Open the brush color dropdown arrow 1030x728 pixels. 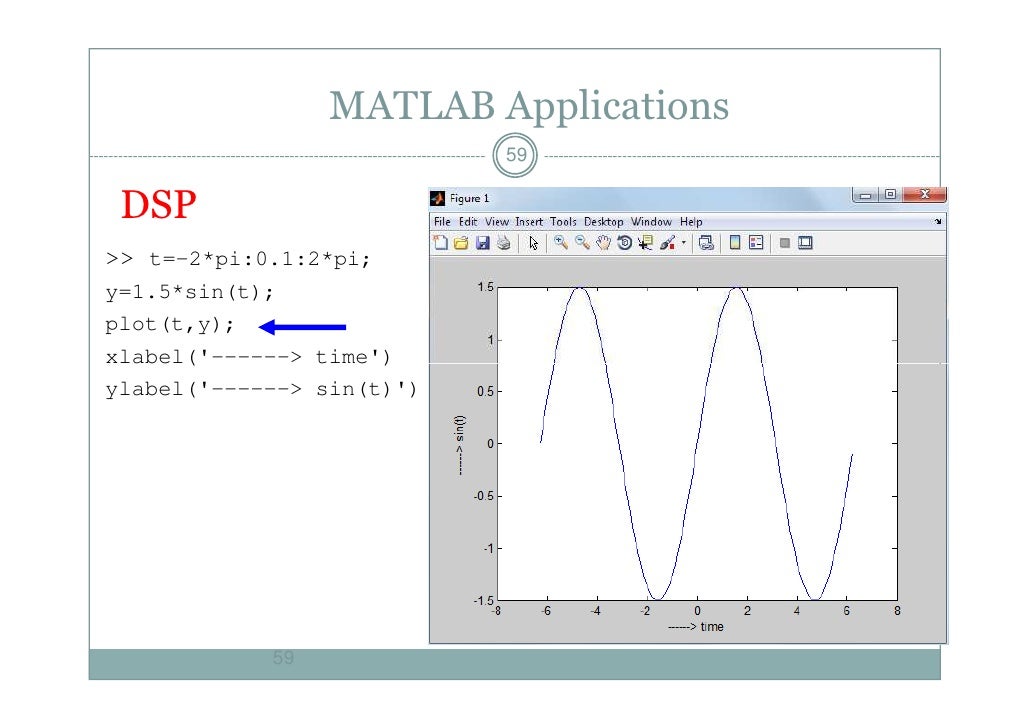(x=684, y=243)
